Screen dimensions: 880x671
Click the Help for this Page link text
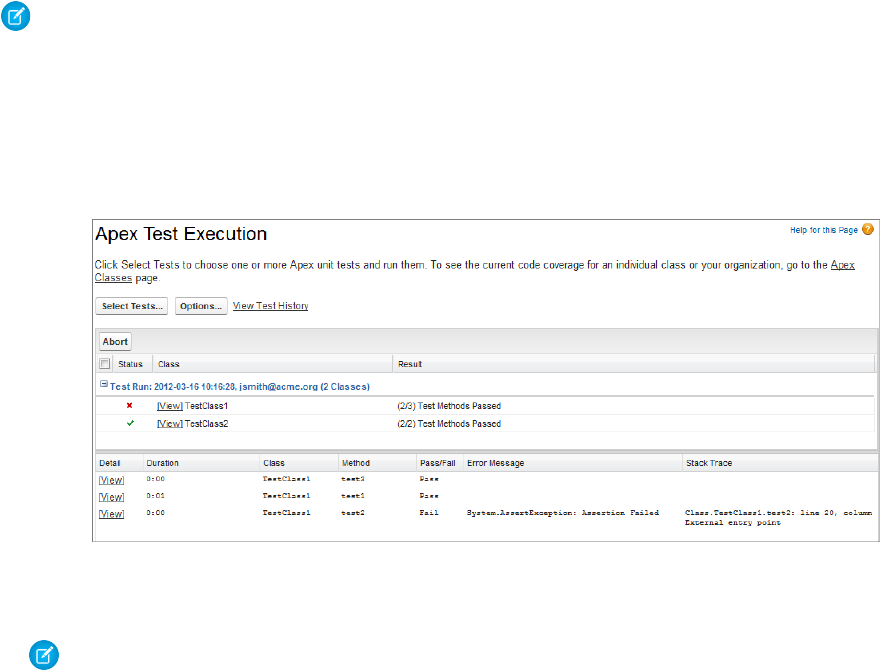[x=823, y=230]
